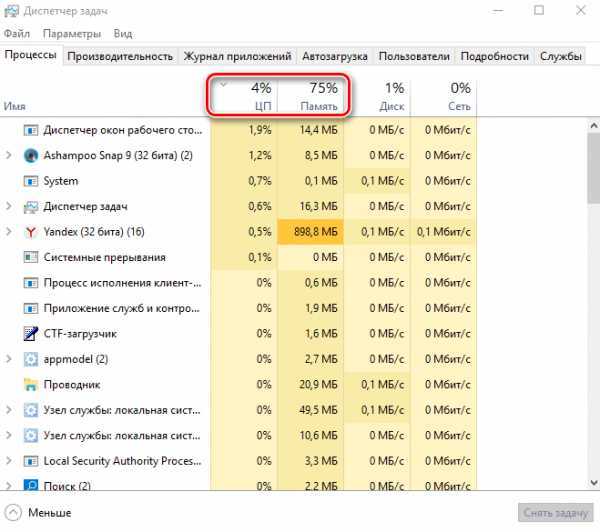Click the scrollbar down arrow
The image size is (600, 532).
point(593,483)
